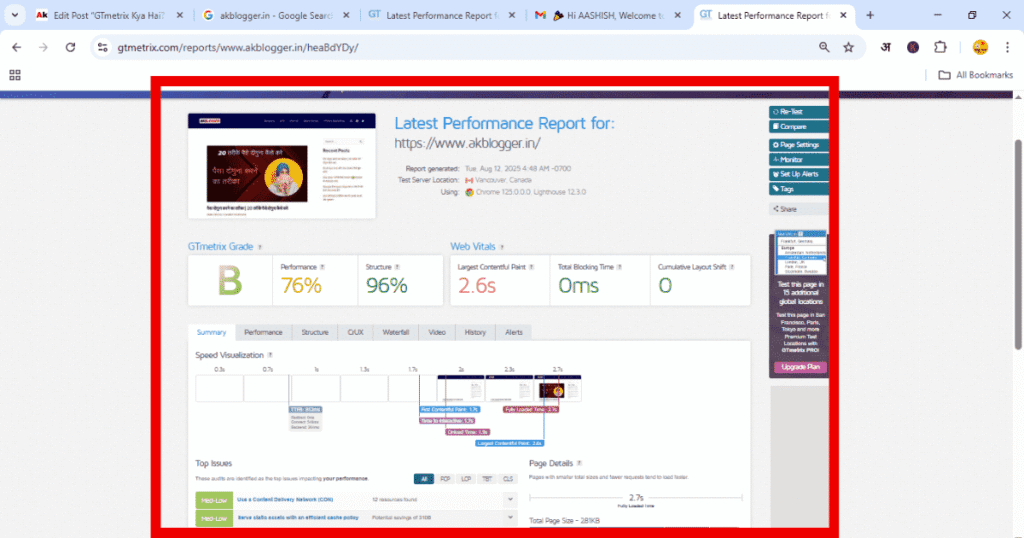Click Speed Visualization help icon
This screenshot has width=1024, height=538.
[x=270, y=355]
